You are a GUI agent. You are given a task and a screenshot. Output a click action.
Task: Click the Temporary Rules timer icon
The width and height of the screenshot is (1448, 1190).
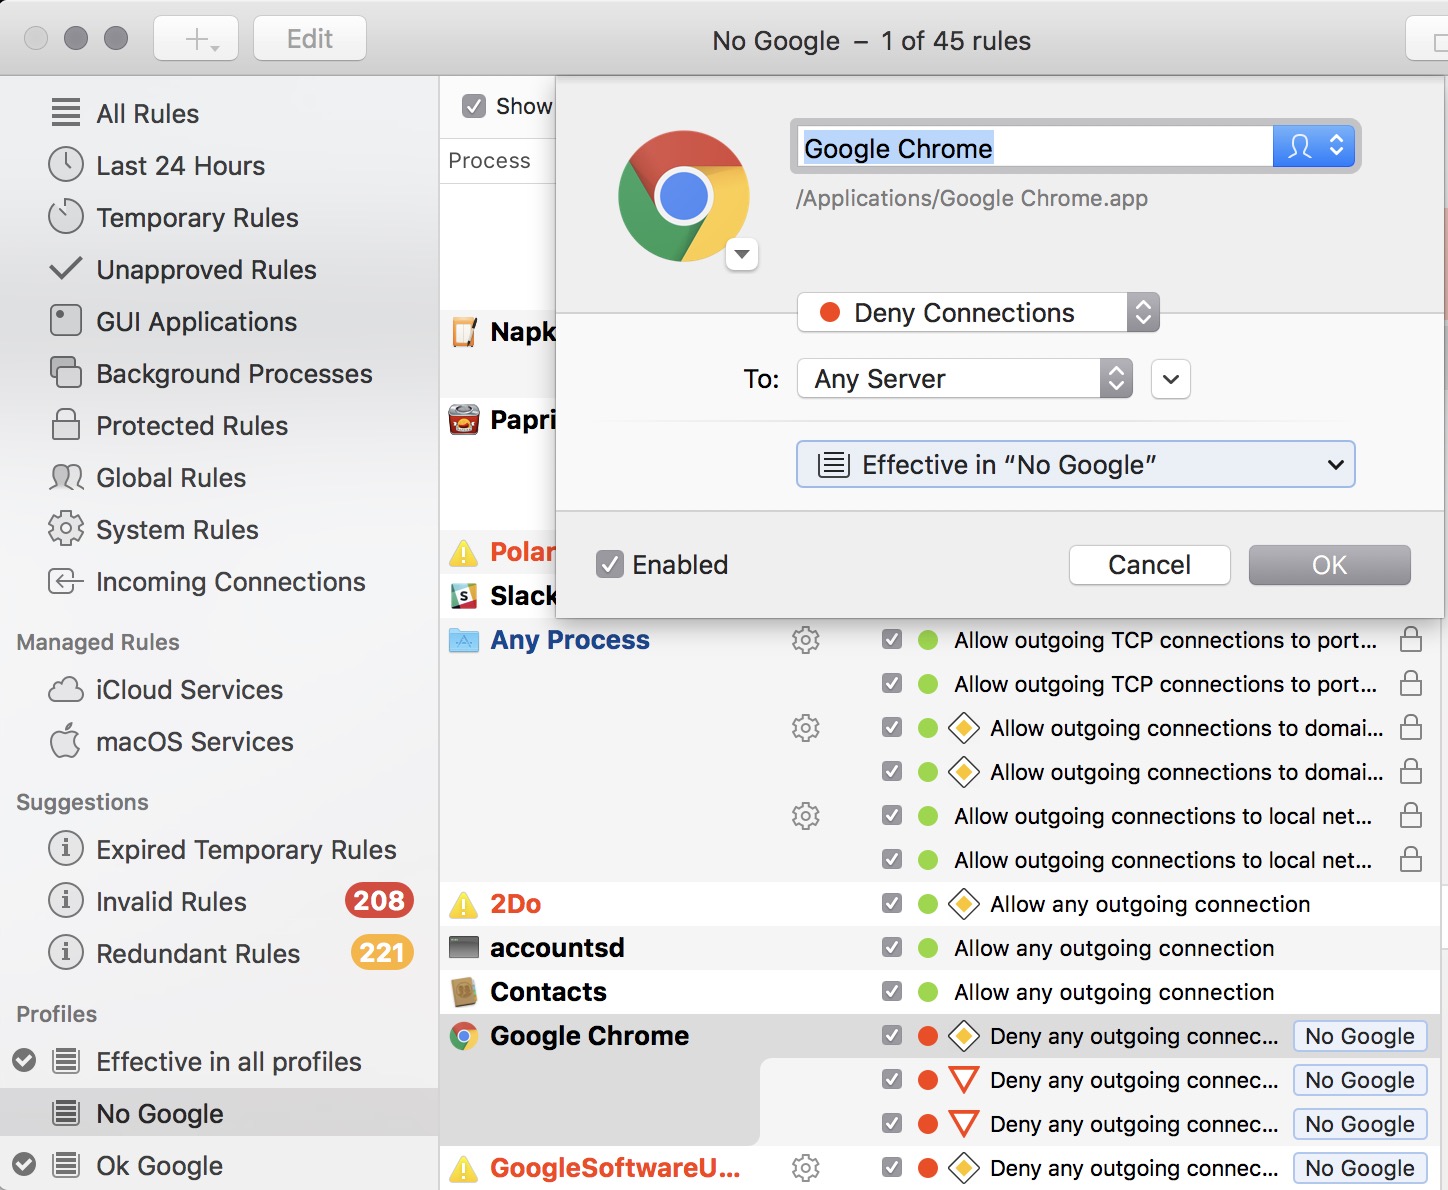tap(66, 217)
